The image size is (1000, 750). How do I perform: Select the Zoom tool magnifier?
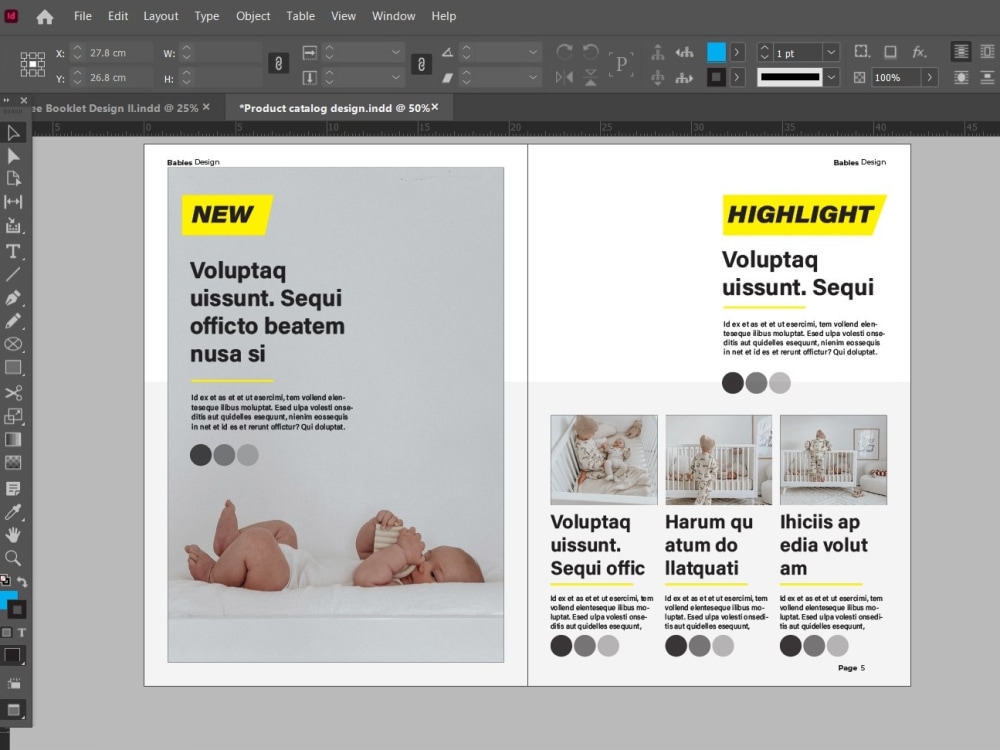(x=13, y=558)
